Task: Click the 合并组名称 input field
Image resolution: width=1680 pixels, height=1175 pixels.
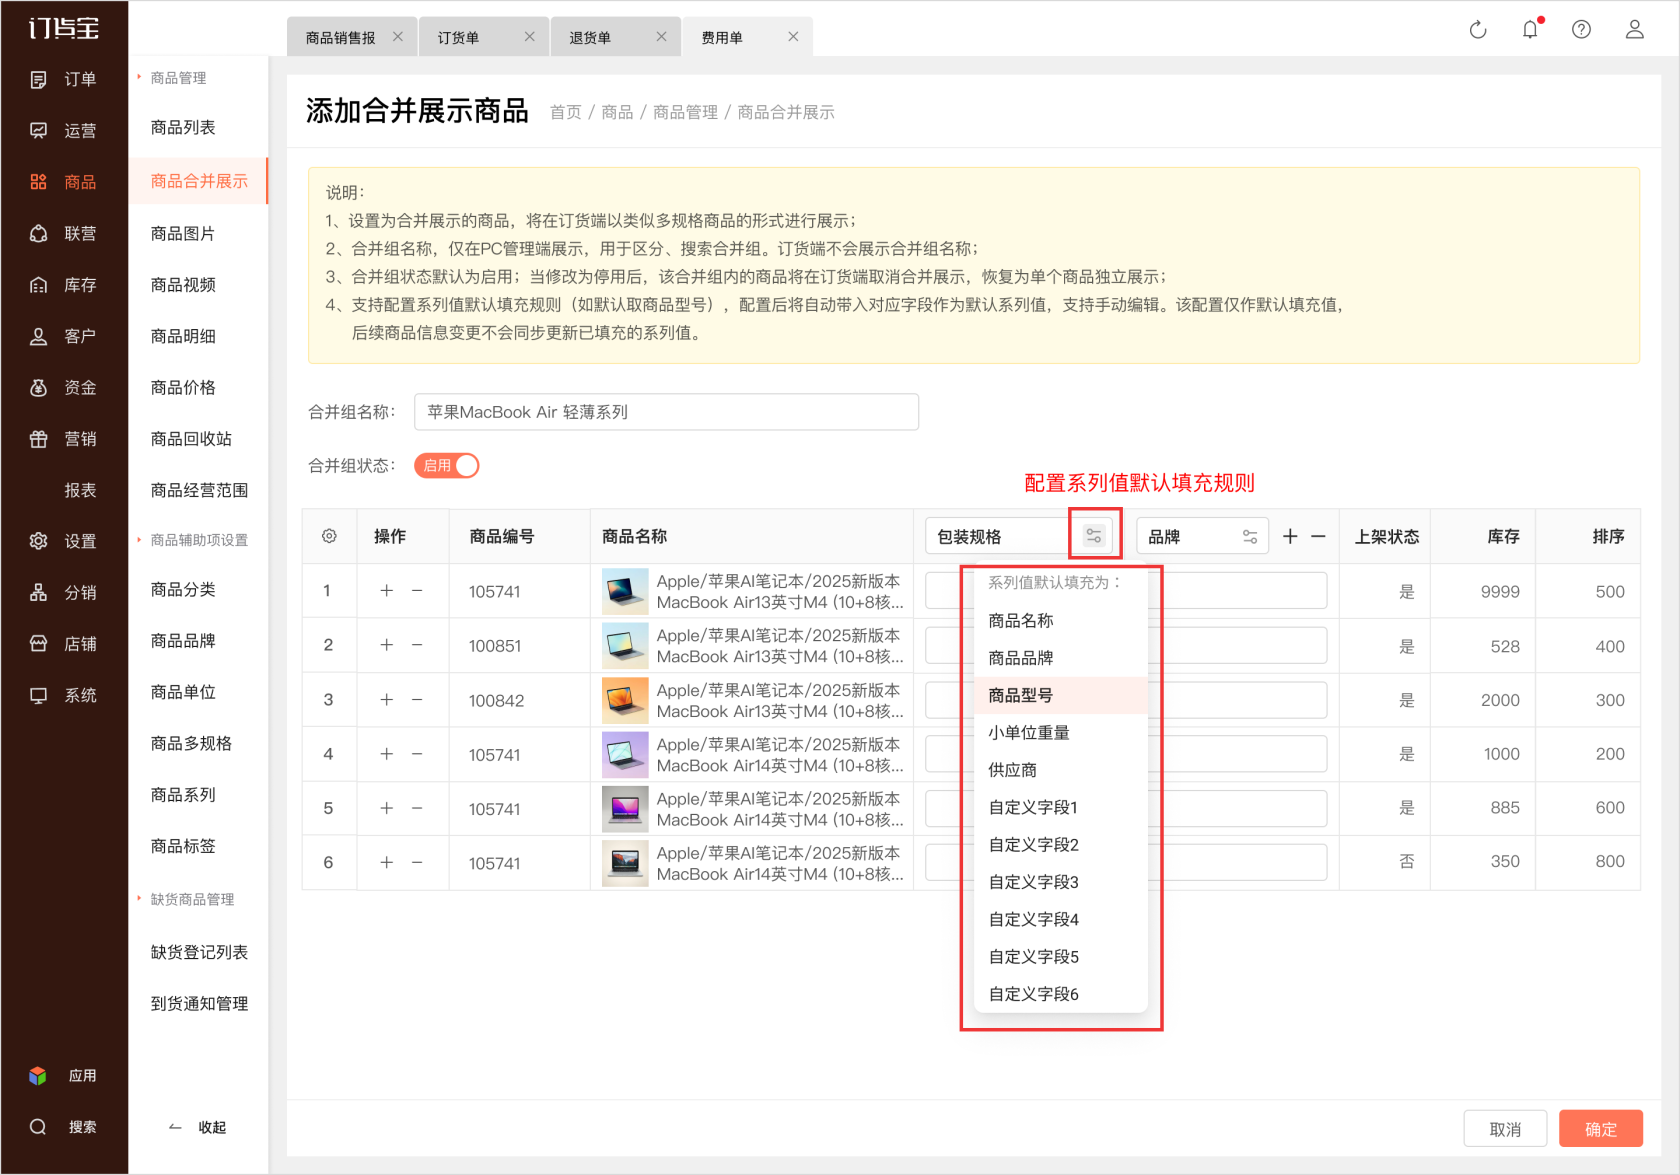Action: point(666,412)
